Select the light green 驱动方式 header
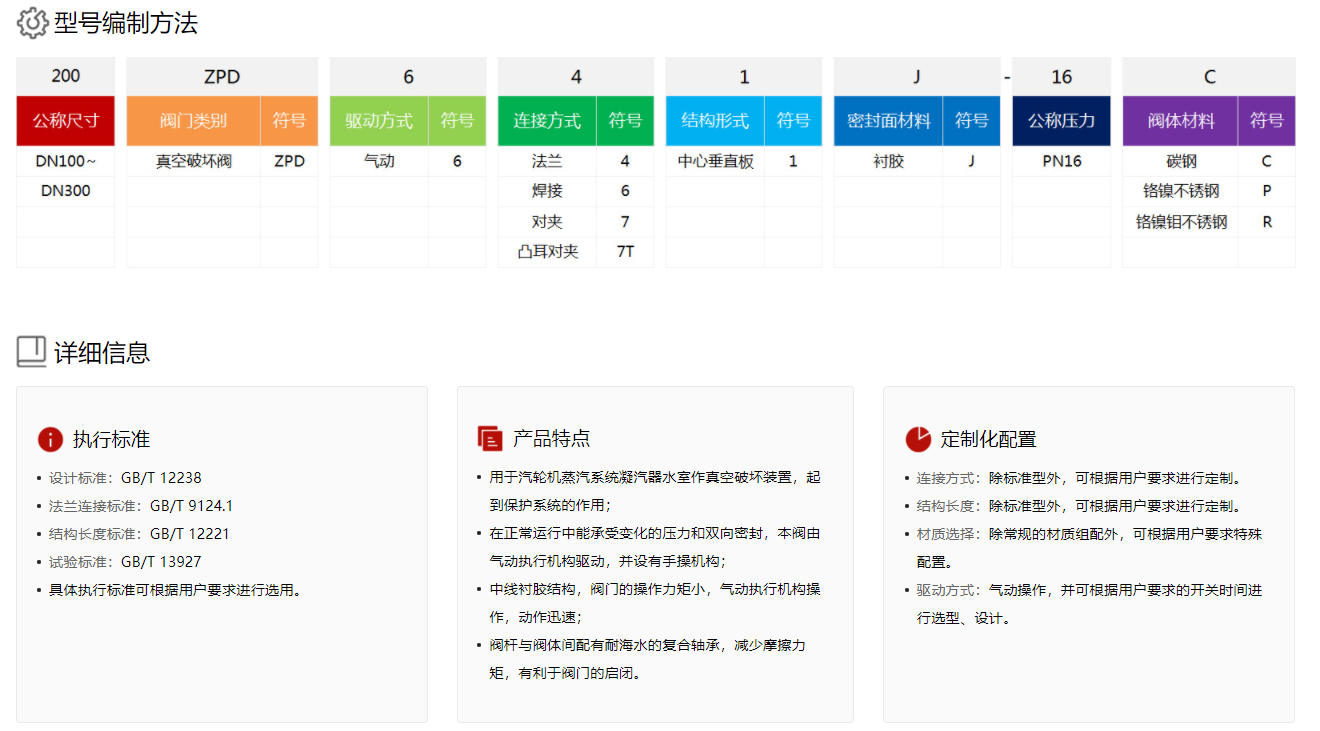Viewport: 1320px width, 731px height. click(379, 121)
